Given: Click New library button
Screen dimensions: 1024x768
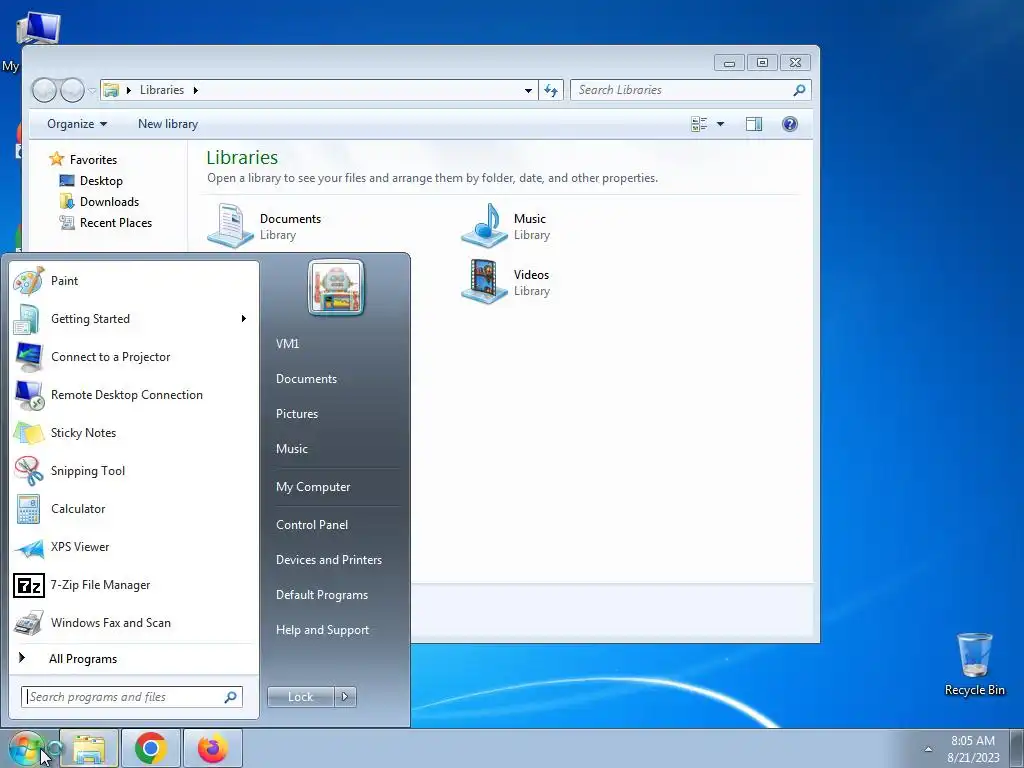Looking at the screenshot, I should pyautogui.click(x=168, y=124).
